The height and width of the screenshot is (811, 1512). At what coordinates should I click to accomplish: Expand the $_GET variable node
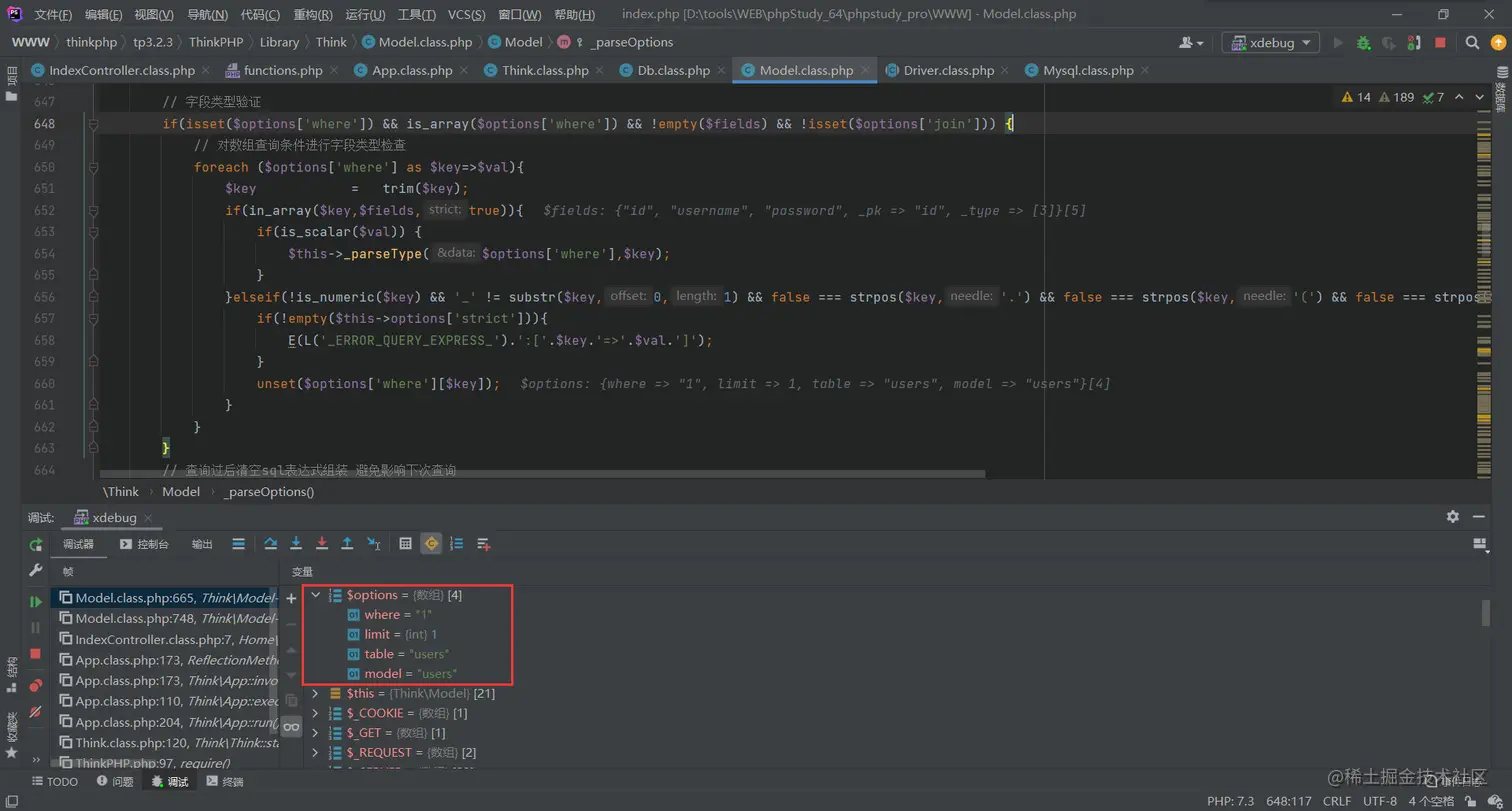pos(316,733)
